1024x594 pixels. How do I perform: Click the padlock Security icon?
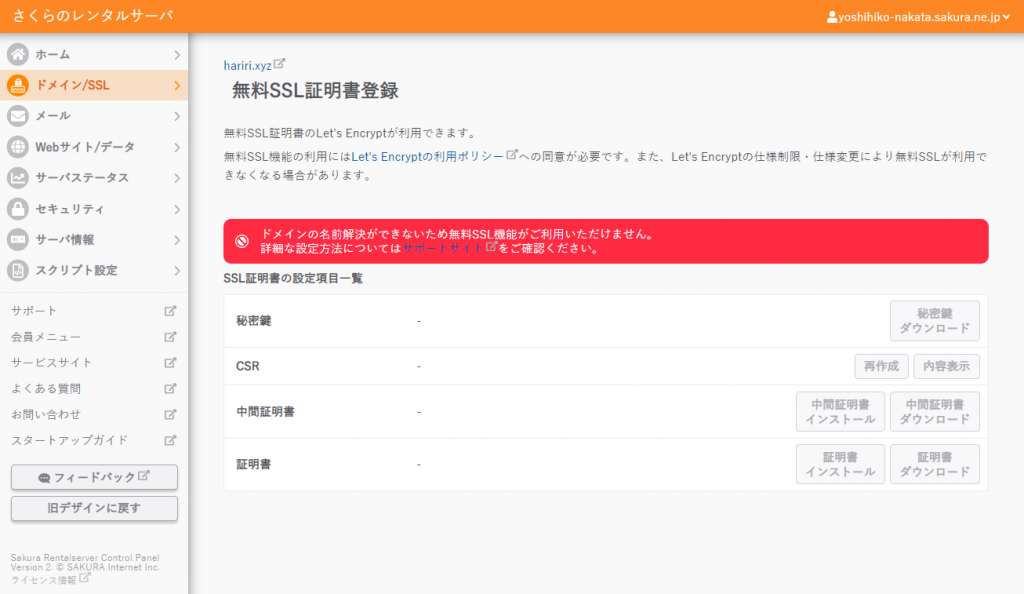click(x=18, y=209)
